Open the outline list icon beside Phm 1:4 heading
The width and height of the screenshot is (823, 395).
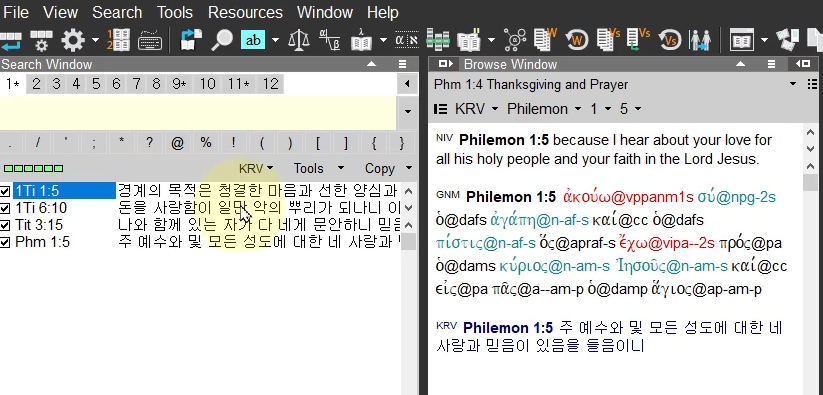point(812,84)
